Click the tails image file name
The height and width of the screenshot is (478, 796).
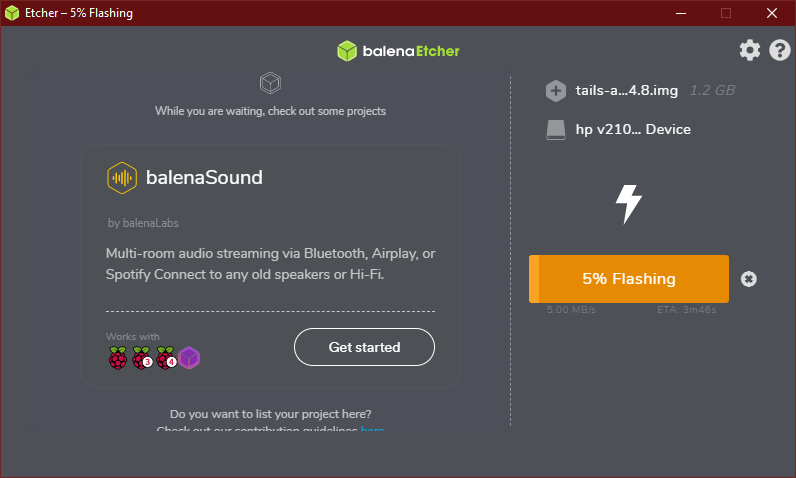(627, 91)
